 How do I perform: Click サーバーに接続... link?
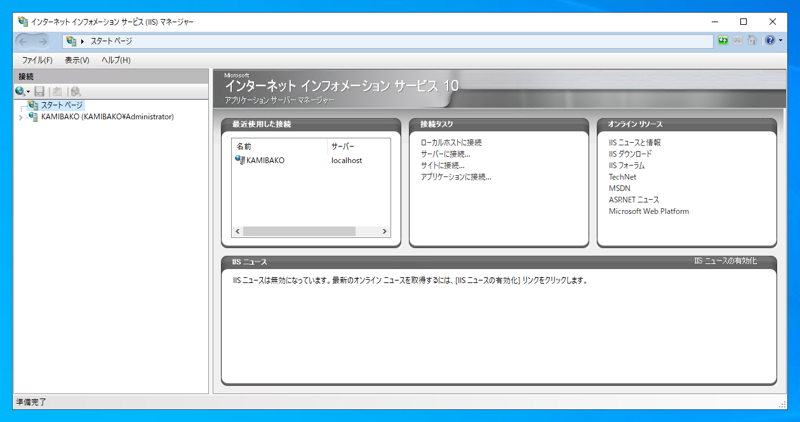pos(445,154)
